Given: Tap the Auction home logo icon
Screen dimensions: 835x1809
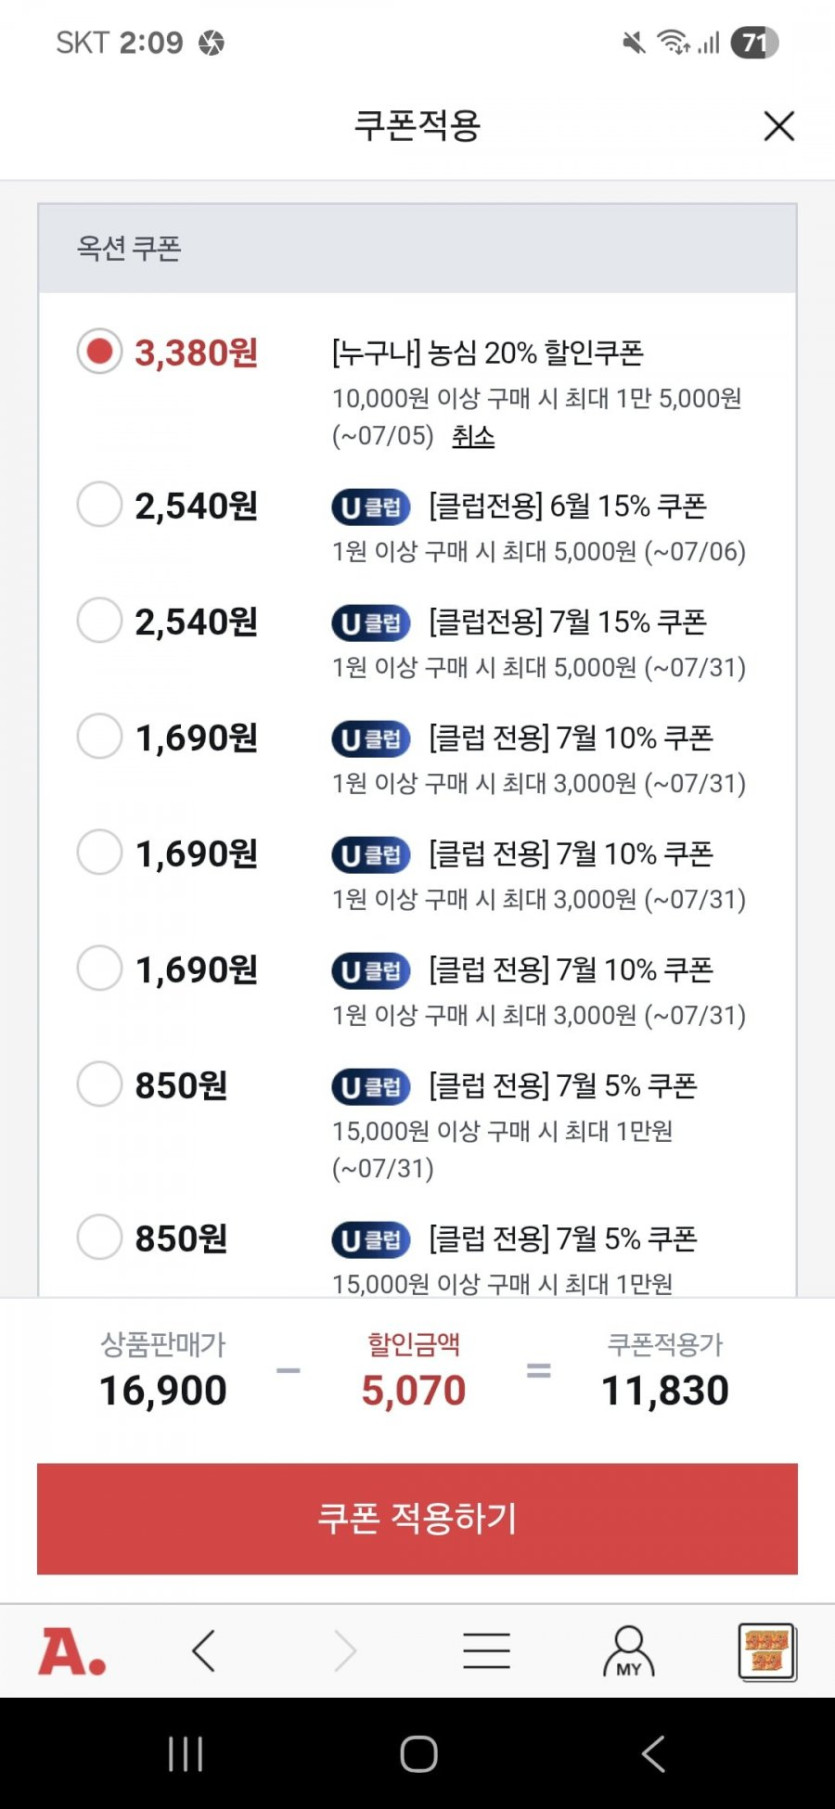Looking at the screenshot, I should [x=72, y=1651].
